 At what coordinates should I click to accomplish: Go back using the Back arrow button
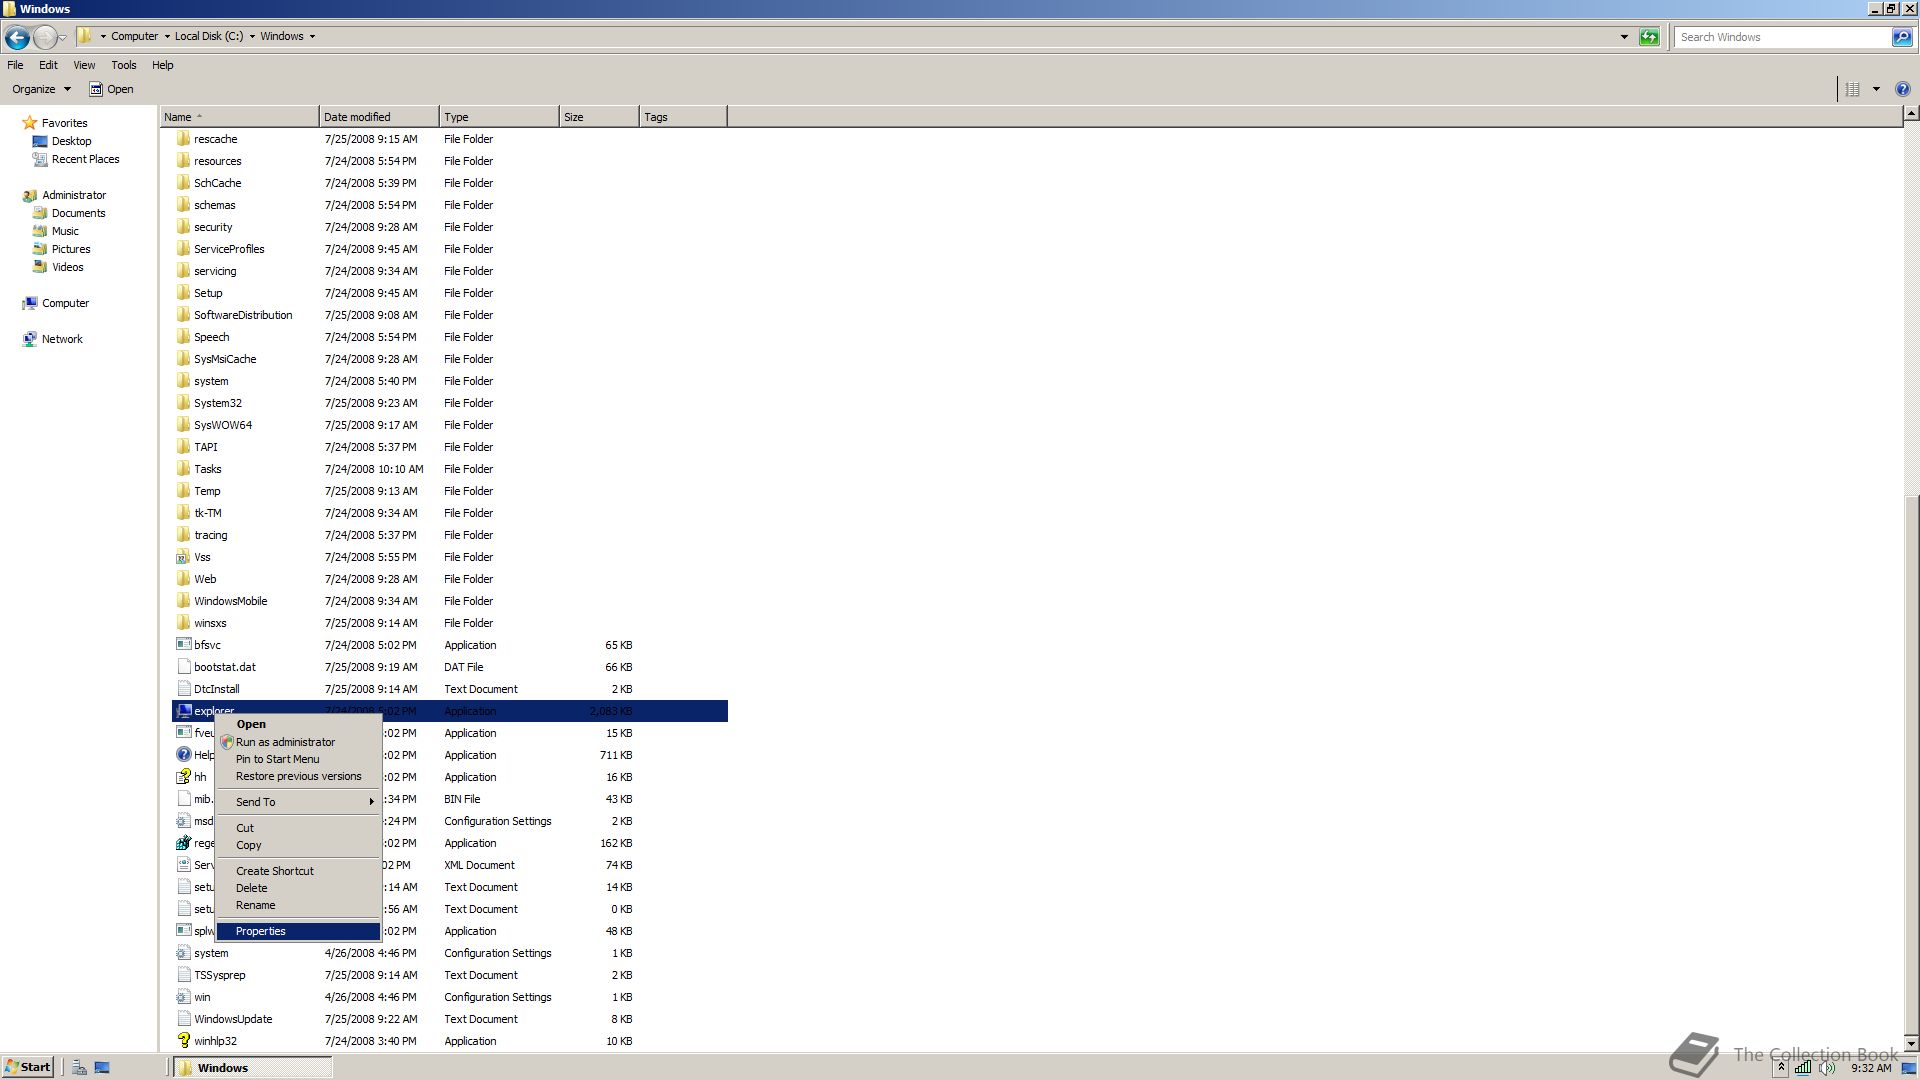click(x=16, y=37)
